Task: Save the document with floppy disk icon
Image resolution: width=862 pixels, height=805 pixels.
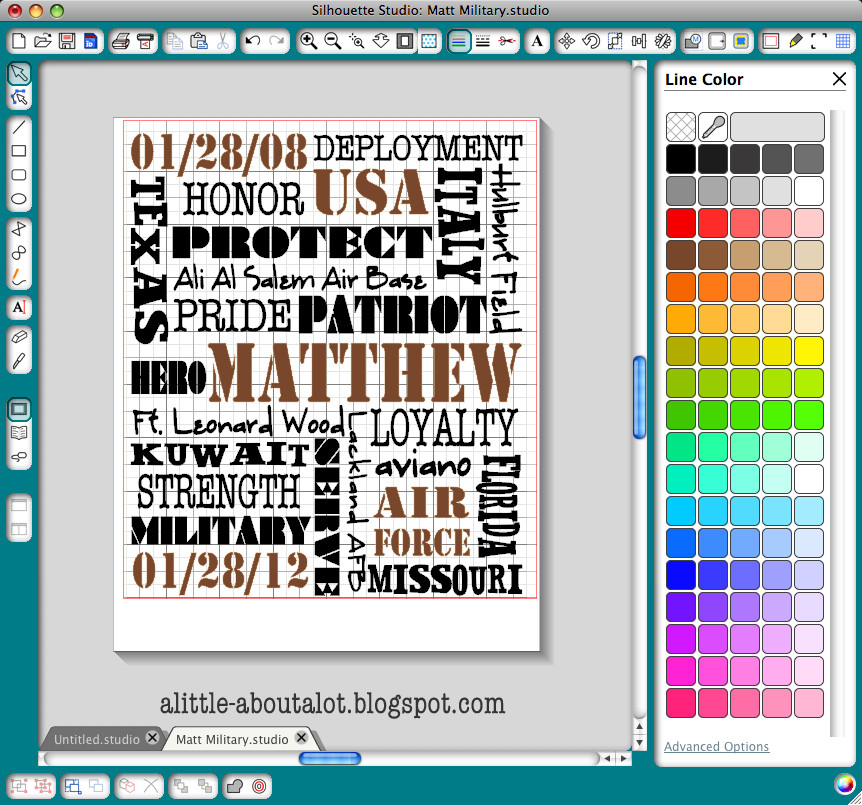Action: (67, 41)
